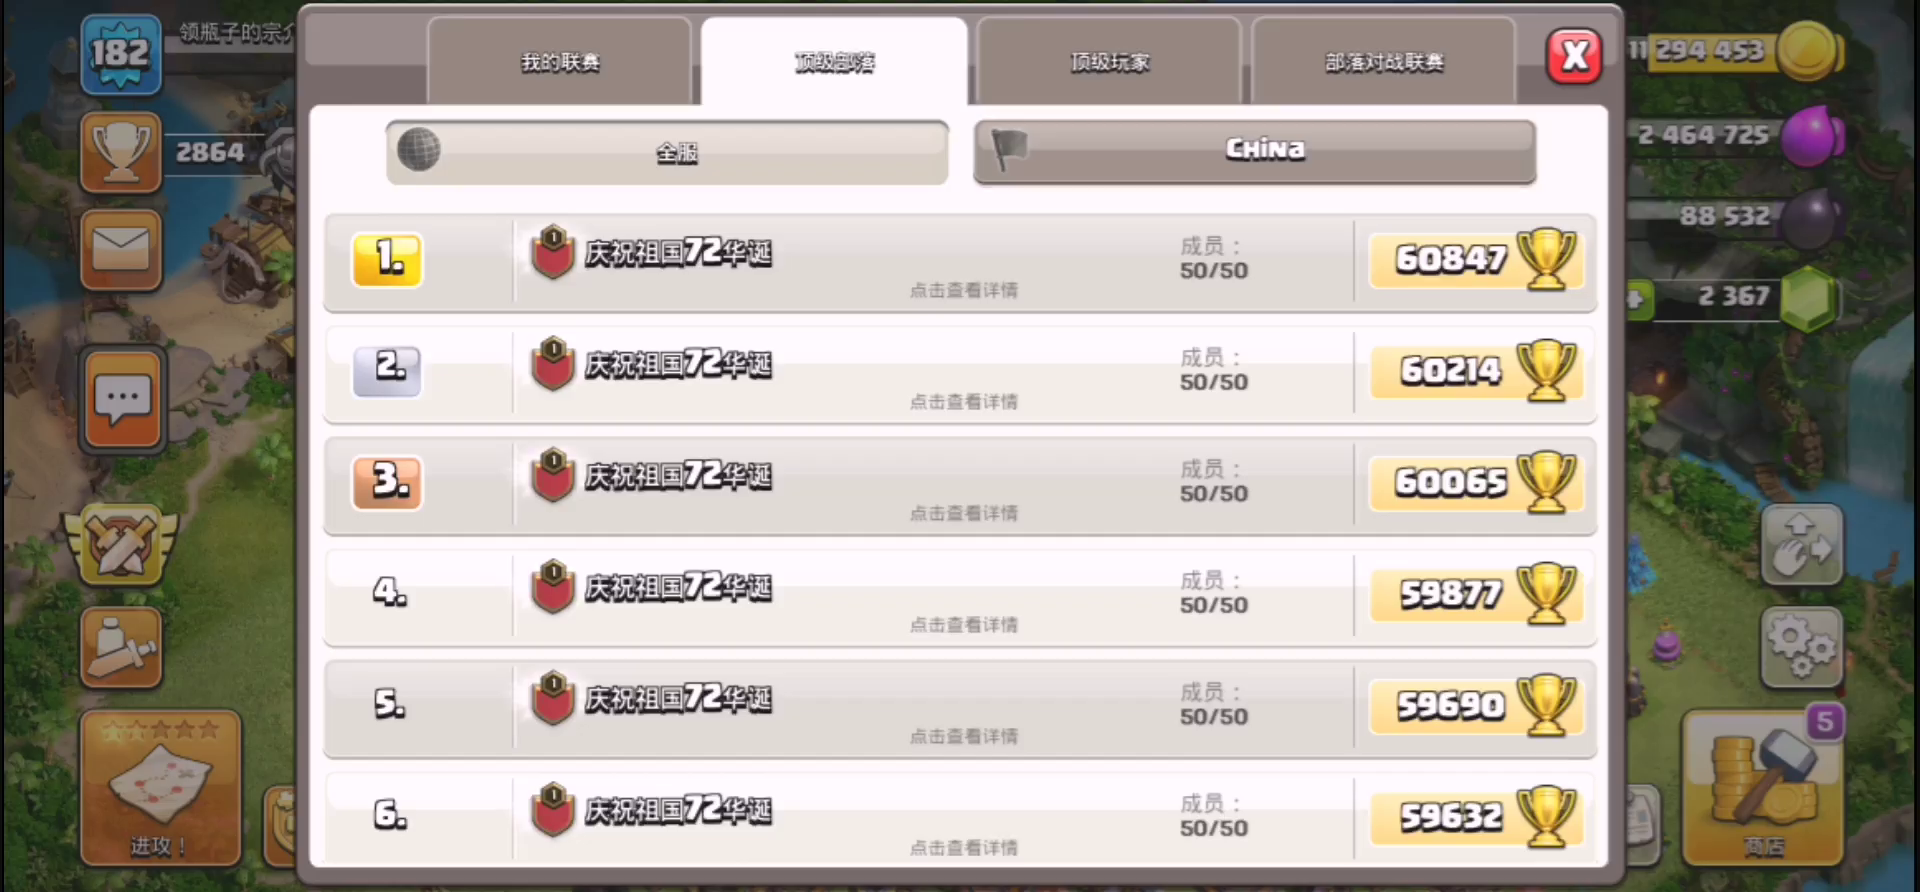Viewport: 1920px width, 892px height.
Task: Open the chat speech bubble icon
Action: [122, 400]
